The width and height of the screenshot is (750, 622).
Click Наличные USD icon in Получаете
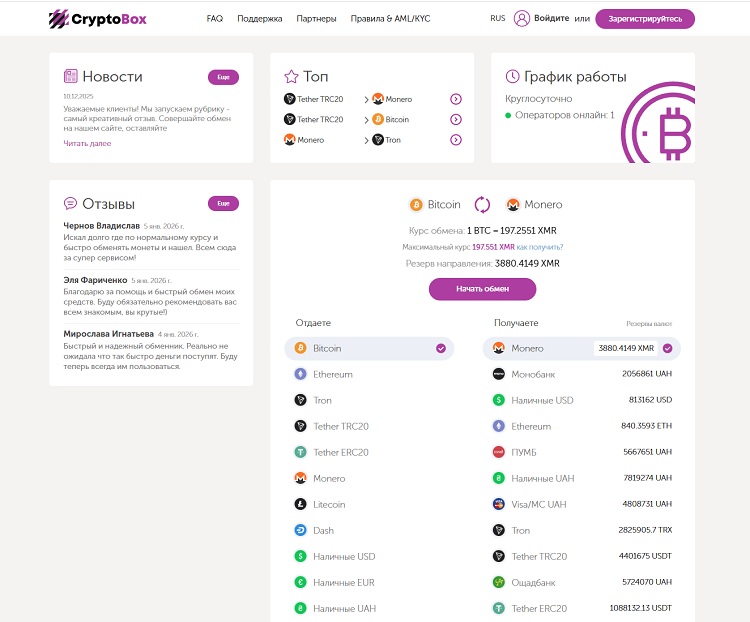499,400
